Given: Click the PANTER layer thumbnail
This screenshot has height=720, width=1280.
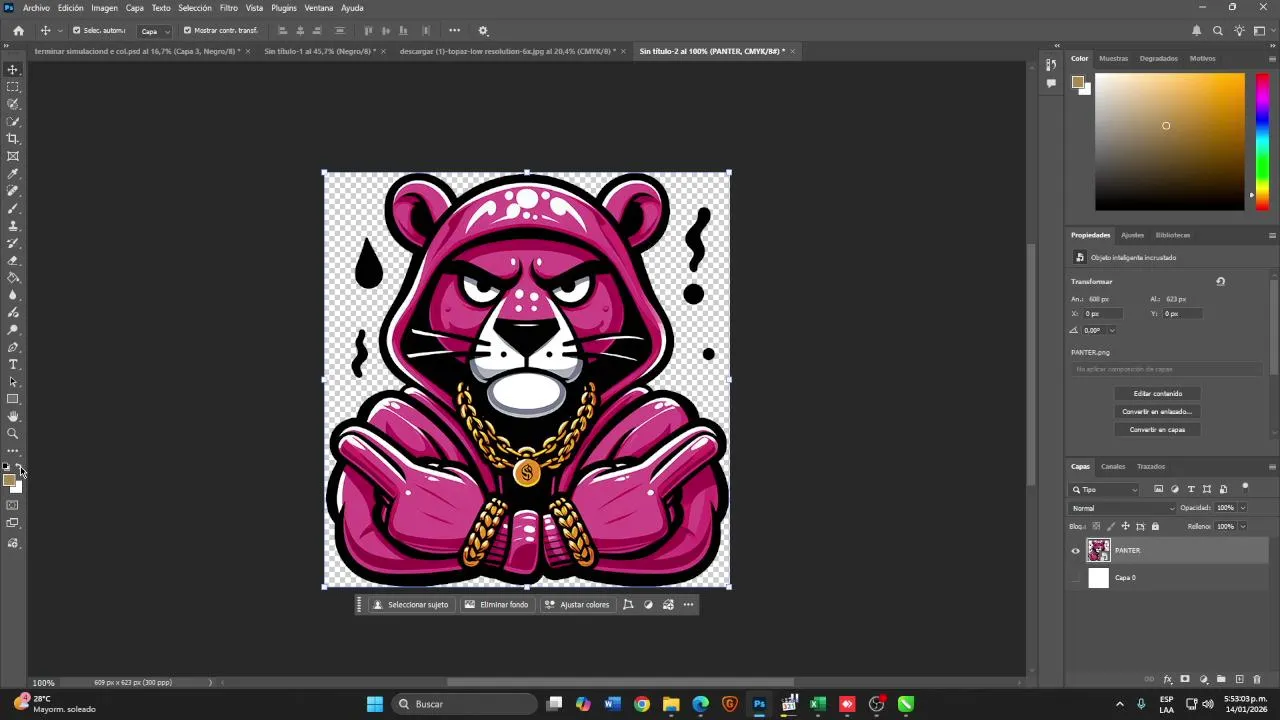Looking at the screenshot, I should (x=1098, y=550).
